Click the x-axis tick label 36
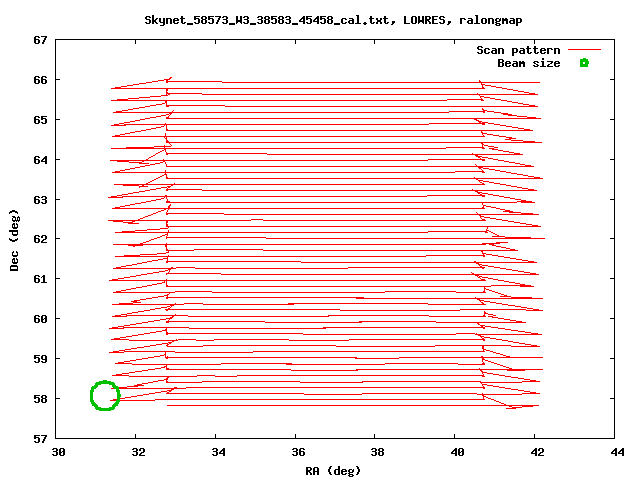640x480 pixels. (x=298, y=452)
